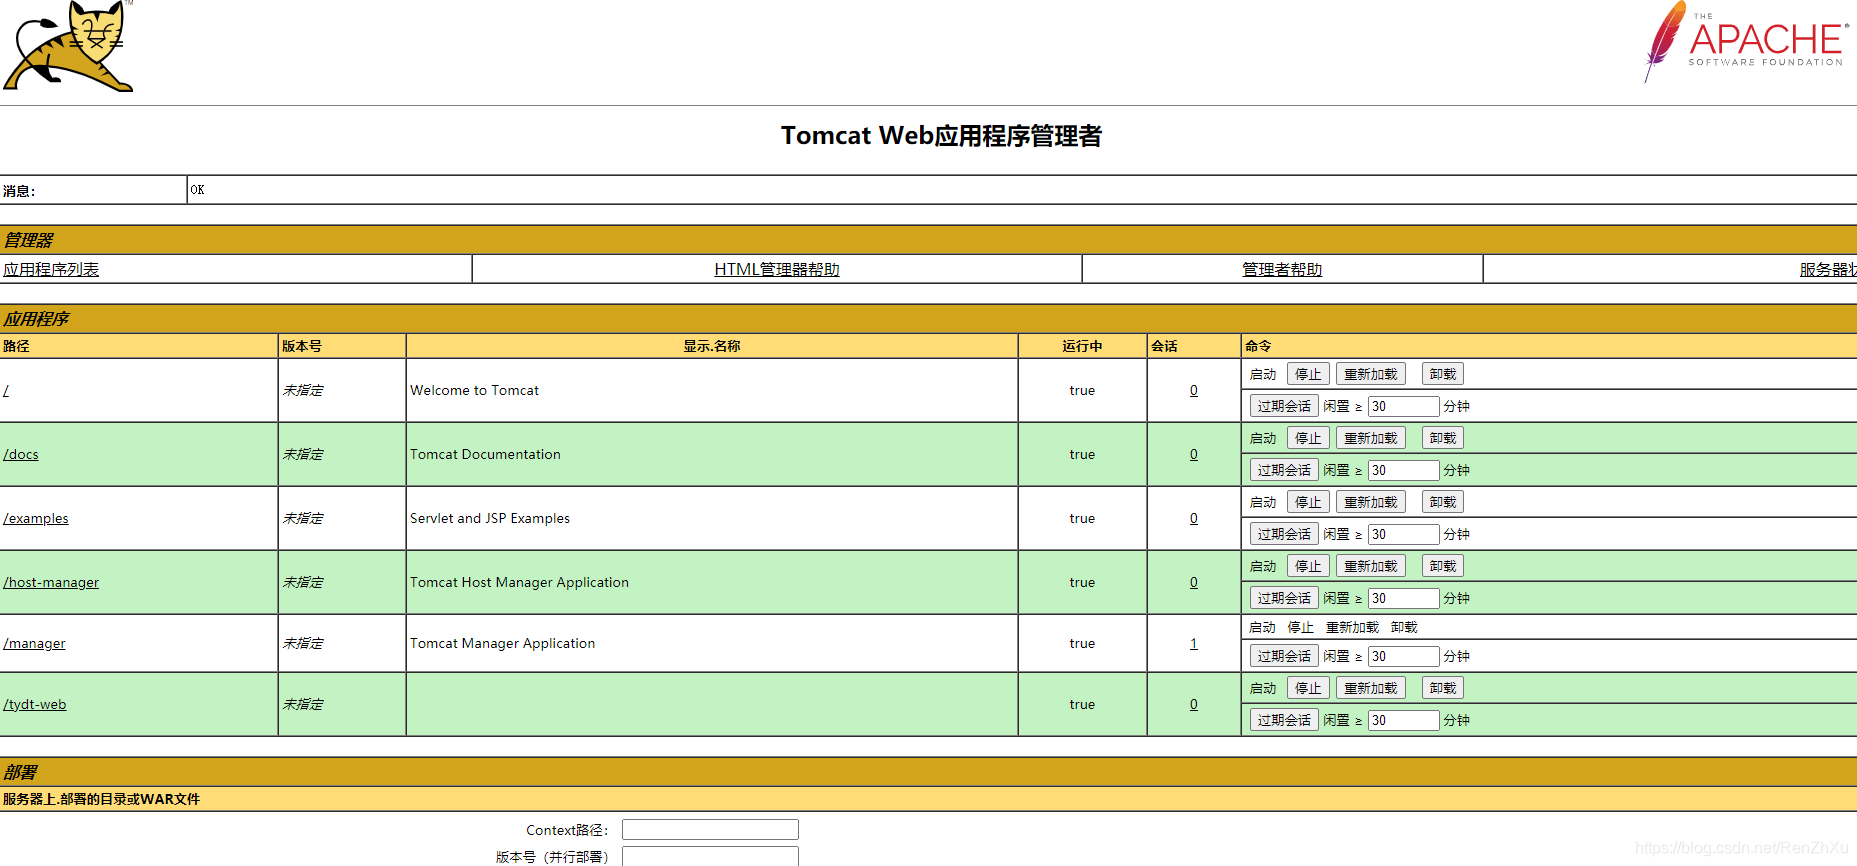Reload the /examples application

click(1370, 502)
